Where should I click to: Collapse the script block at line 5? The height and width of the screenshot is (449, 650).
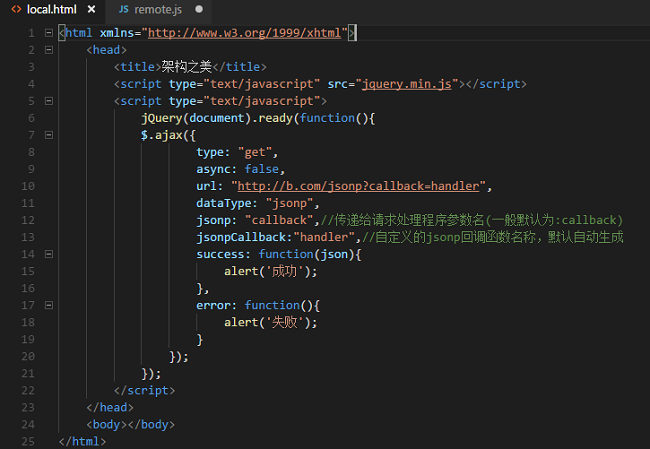49,101
